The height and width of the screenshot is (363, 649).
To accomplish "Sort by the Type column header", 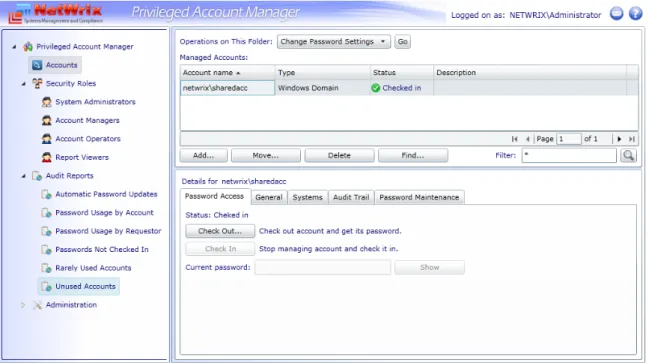I will click(322, 72).
